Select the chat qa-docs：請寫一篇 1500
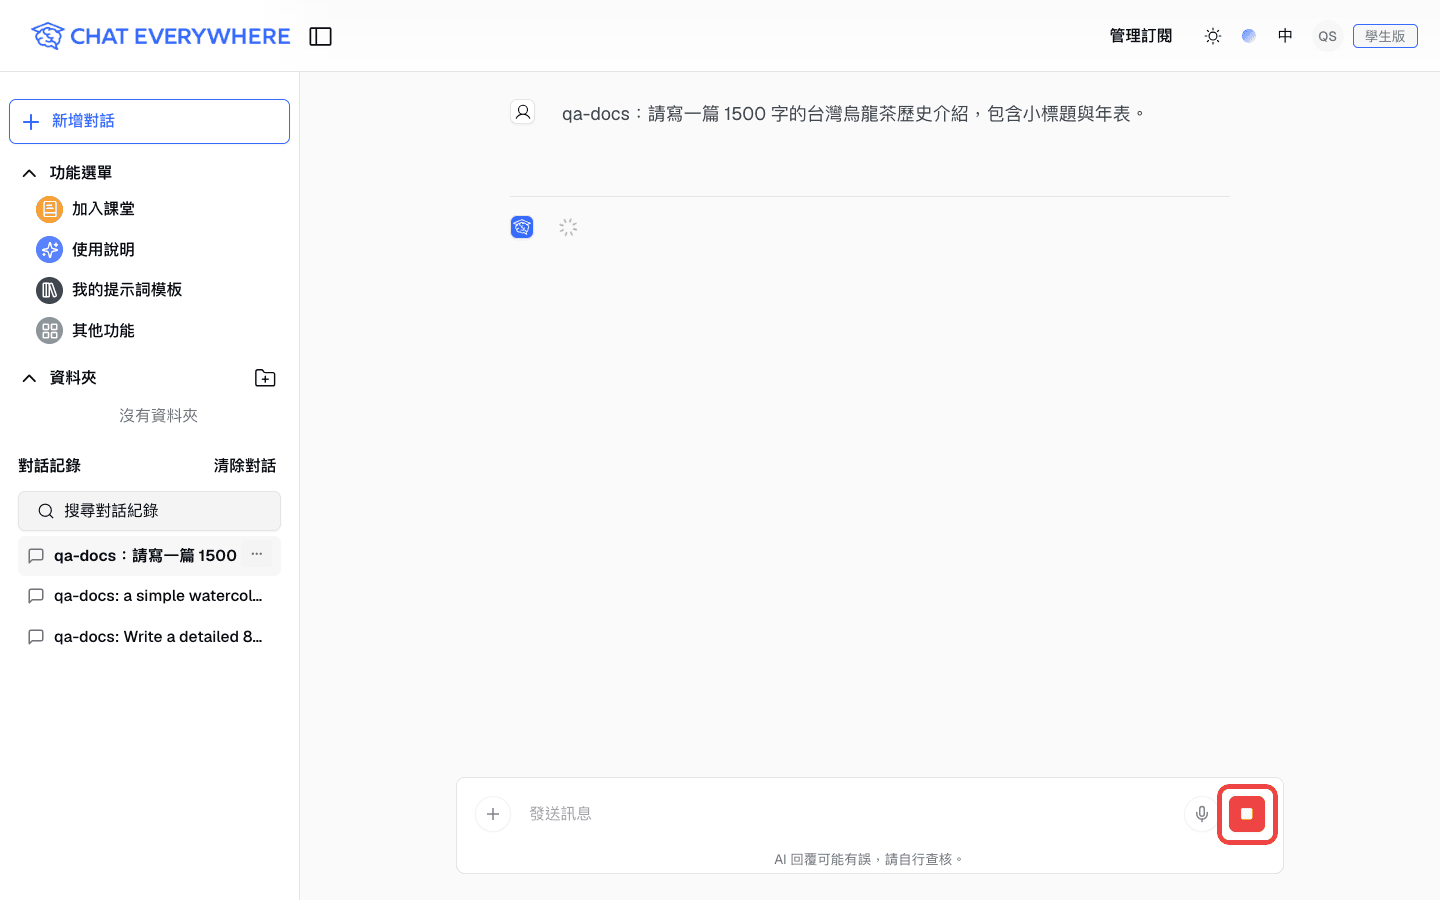 (149, 556)
